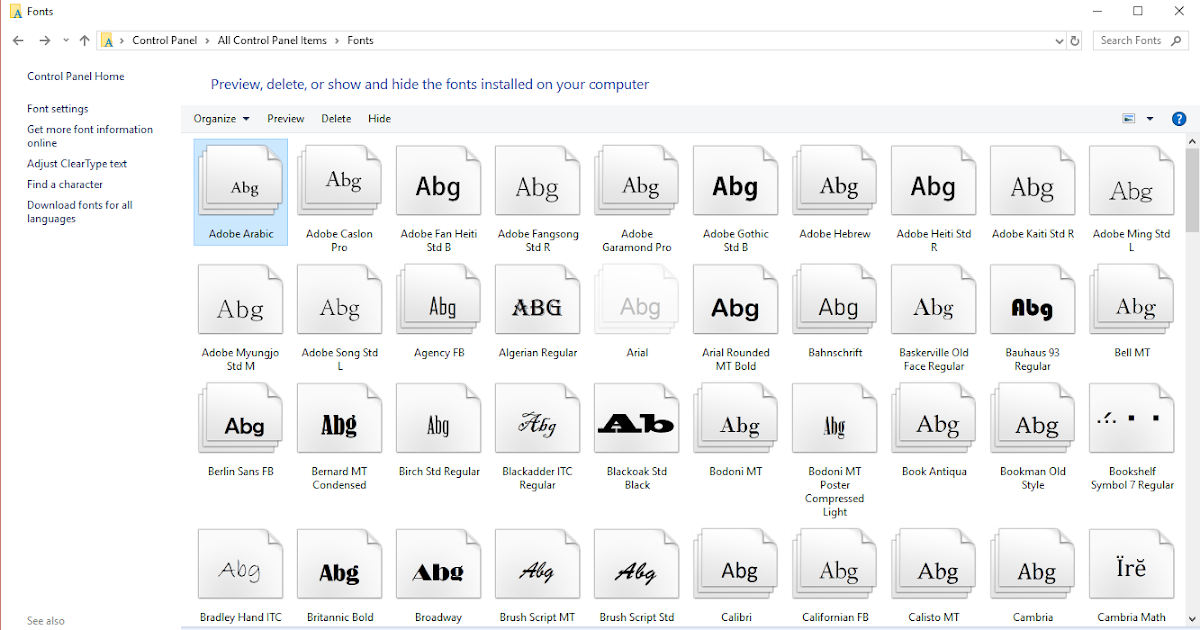
Task: Click the Delete toolbar button
Action: click(336, 118)
